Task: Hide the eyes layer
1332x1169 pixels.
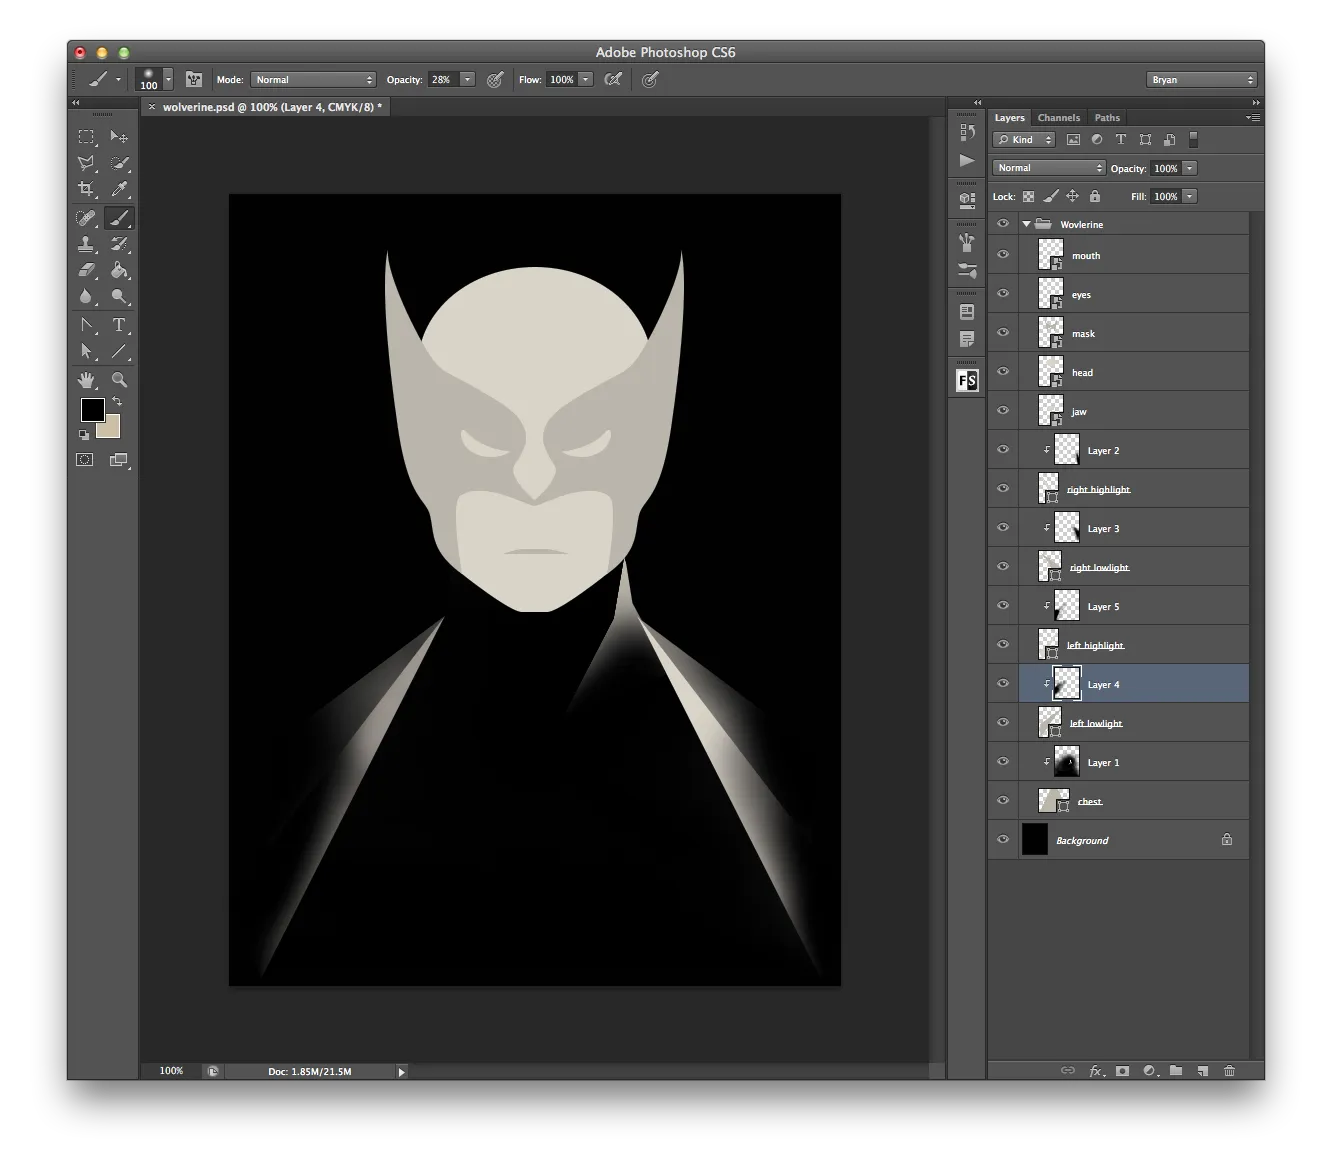Action: (1003, 294)
